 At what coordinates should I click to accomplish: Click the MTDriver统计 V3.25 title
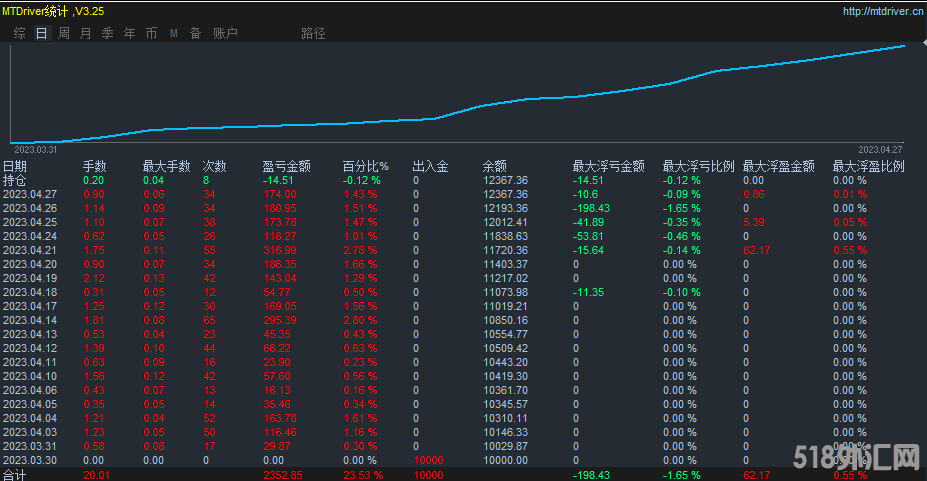click(52, 11)
